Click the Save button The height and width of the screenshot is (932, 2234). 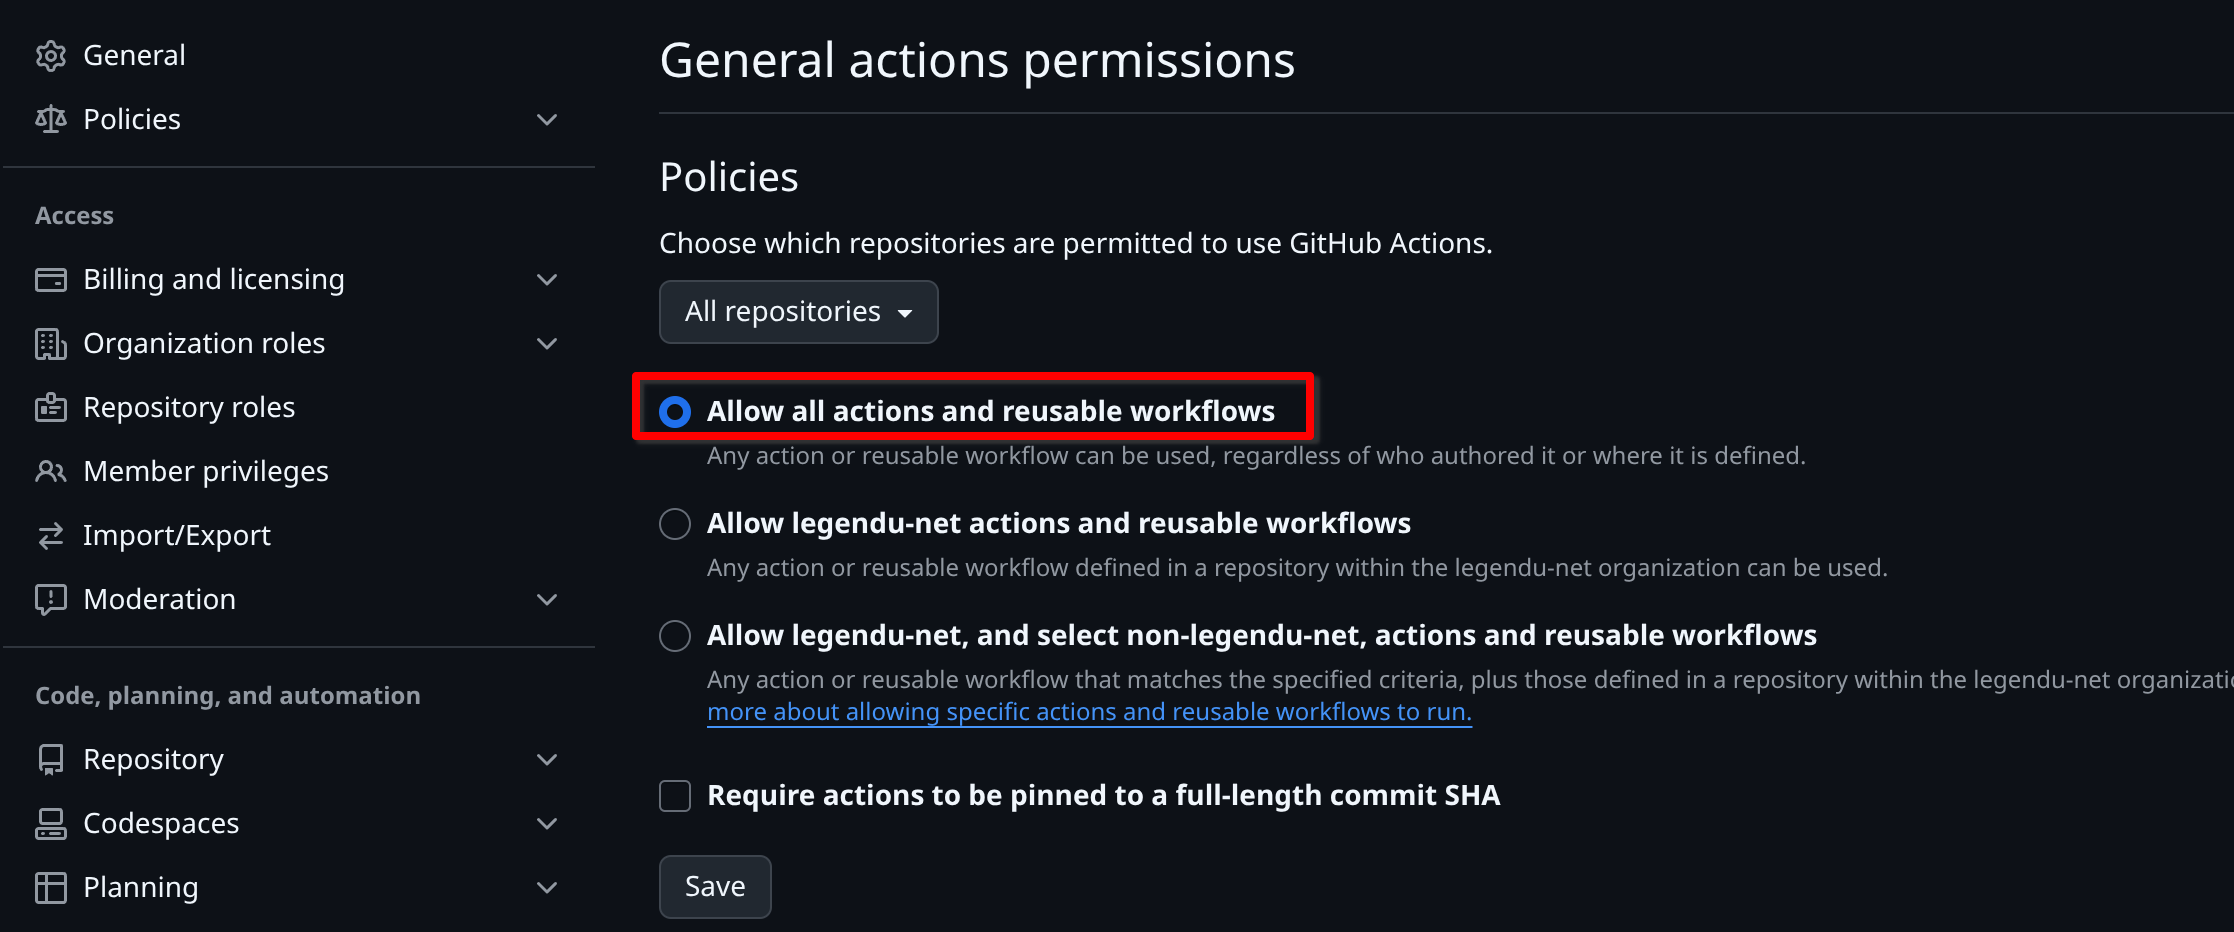[x=715, y=887]
